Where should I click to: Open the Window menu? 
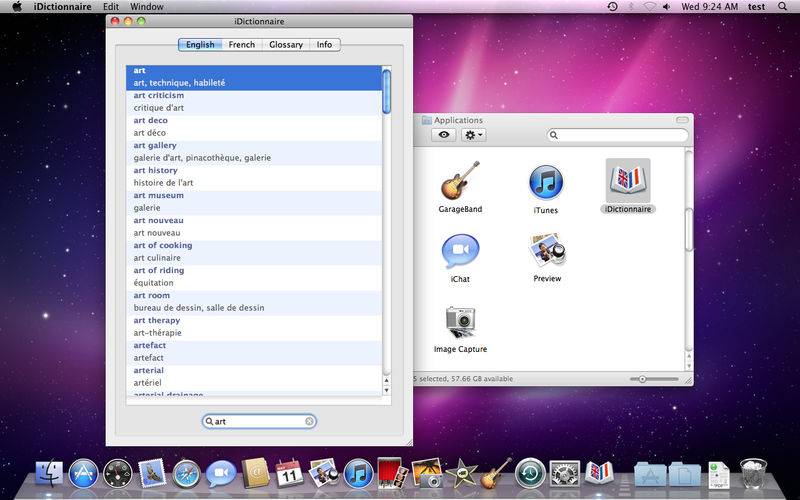tap(147, 7)
